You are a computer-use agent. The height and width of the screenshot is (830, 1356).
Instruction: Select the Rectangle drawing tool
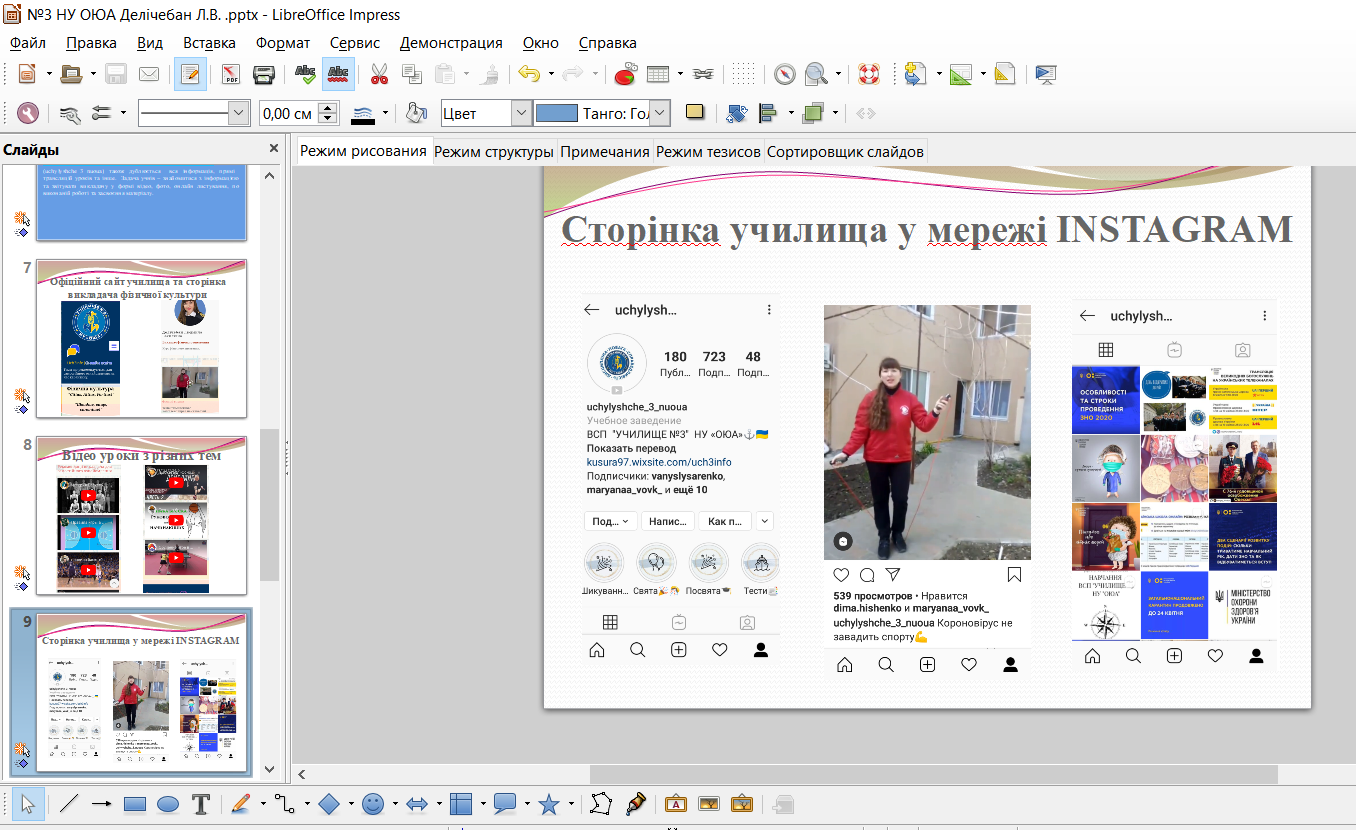(x=134, y=804)
